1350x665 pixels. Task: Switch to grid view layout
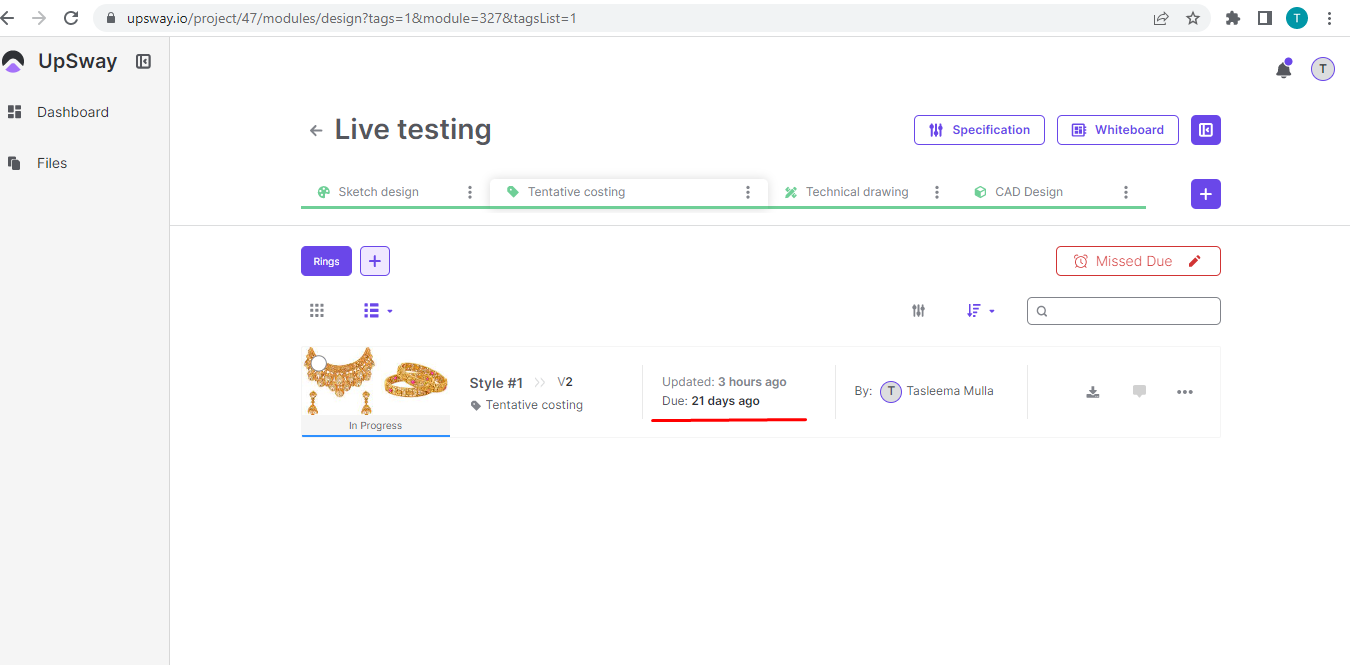coord(317,311)
